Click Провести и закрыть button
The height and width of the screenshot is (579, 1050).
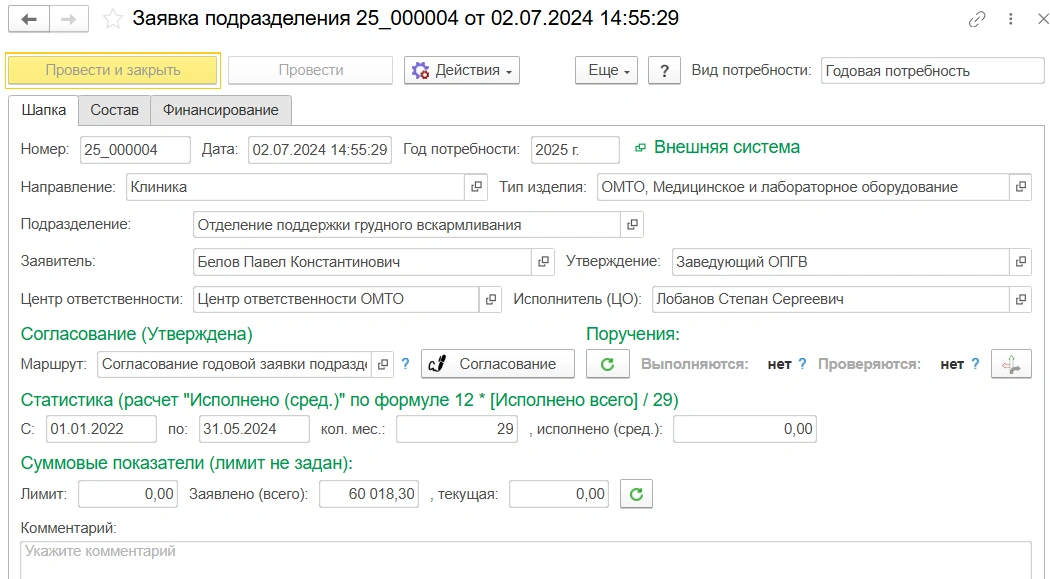point(112,70)
